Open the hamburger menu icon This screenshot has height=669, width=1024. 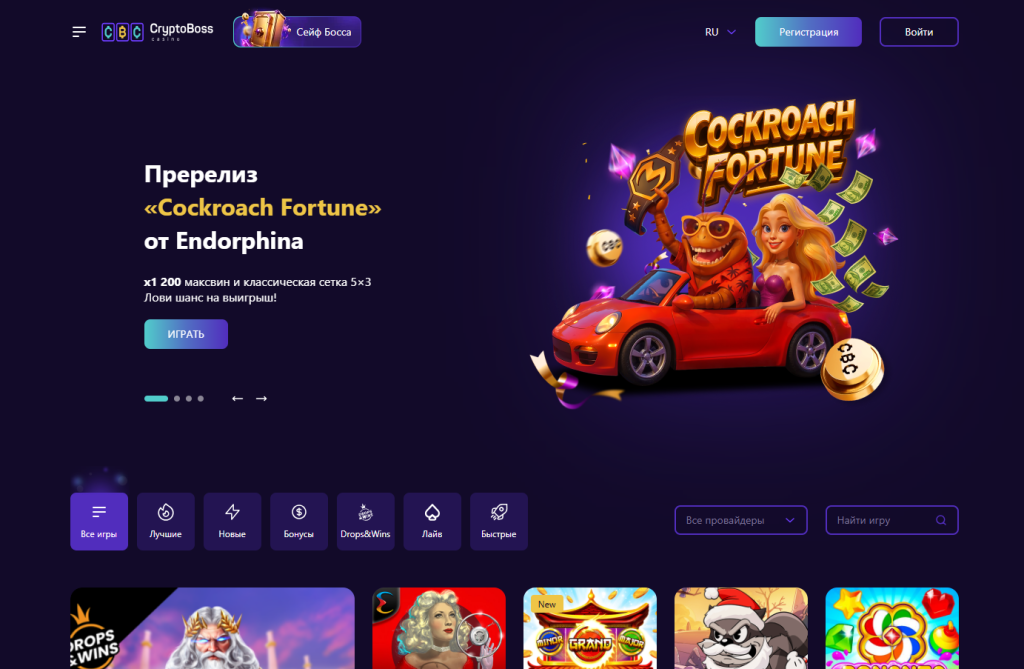tap(79, 32)
